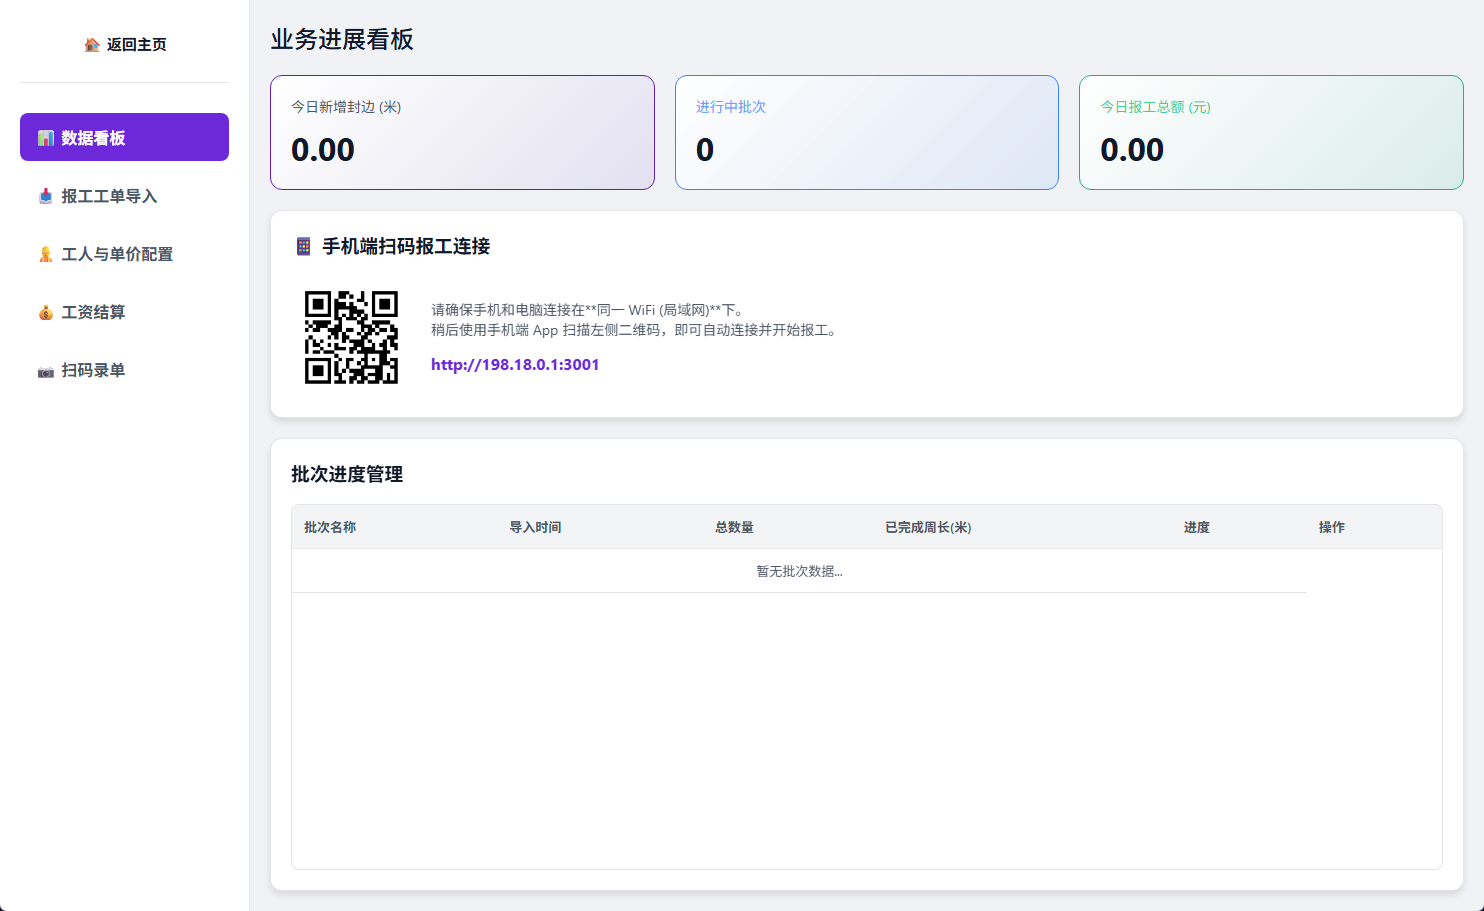This screenshot has width=1484, height=911.
Task: Click the 业务进展看板 page title
Action: (342, 39)
